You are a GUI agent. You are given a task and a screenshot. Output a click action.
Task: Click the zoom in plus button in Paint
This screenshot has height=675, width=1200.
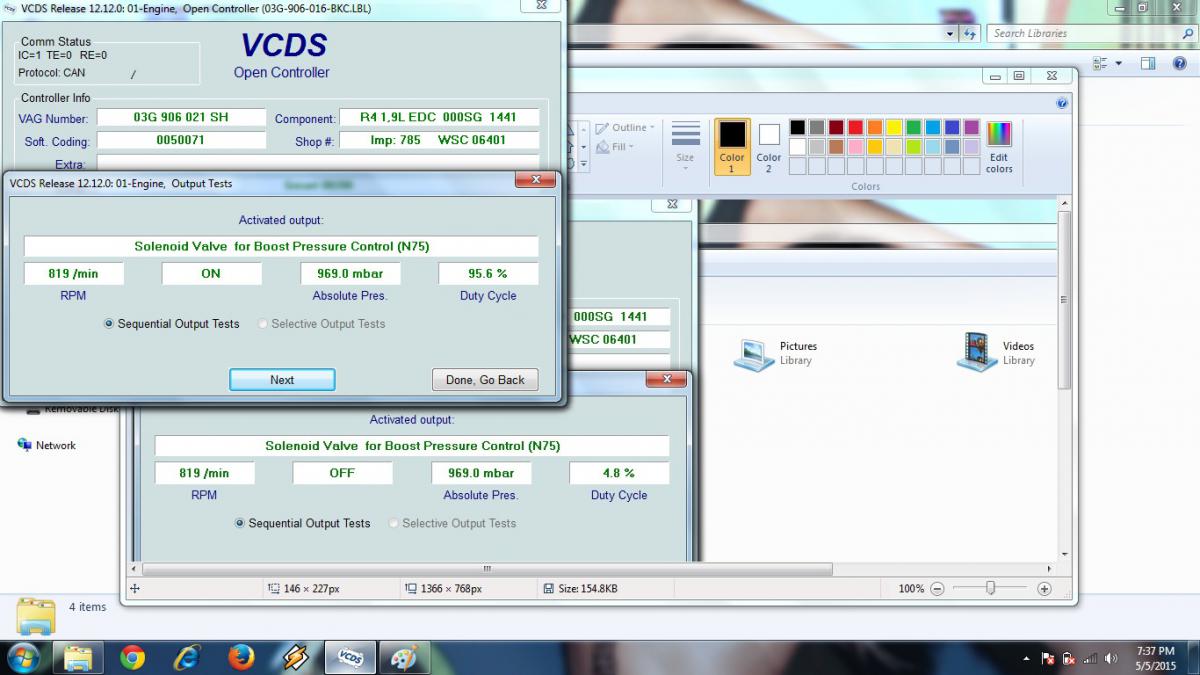[x=1044, y=589]
